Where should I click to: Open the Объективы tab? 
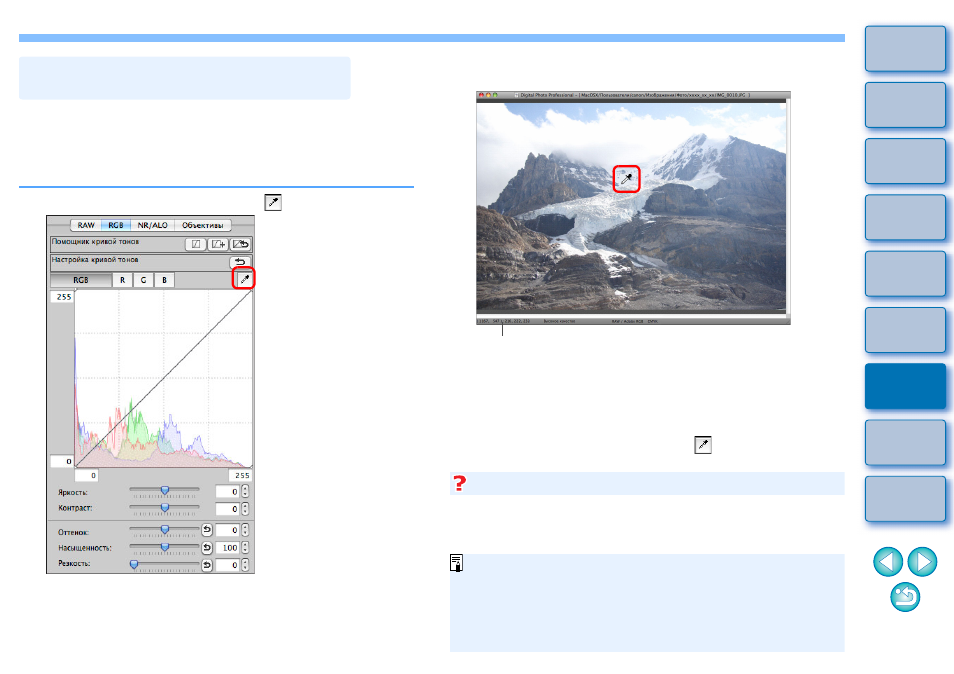[x=203, y=225]
